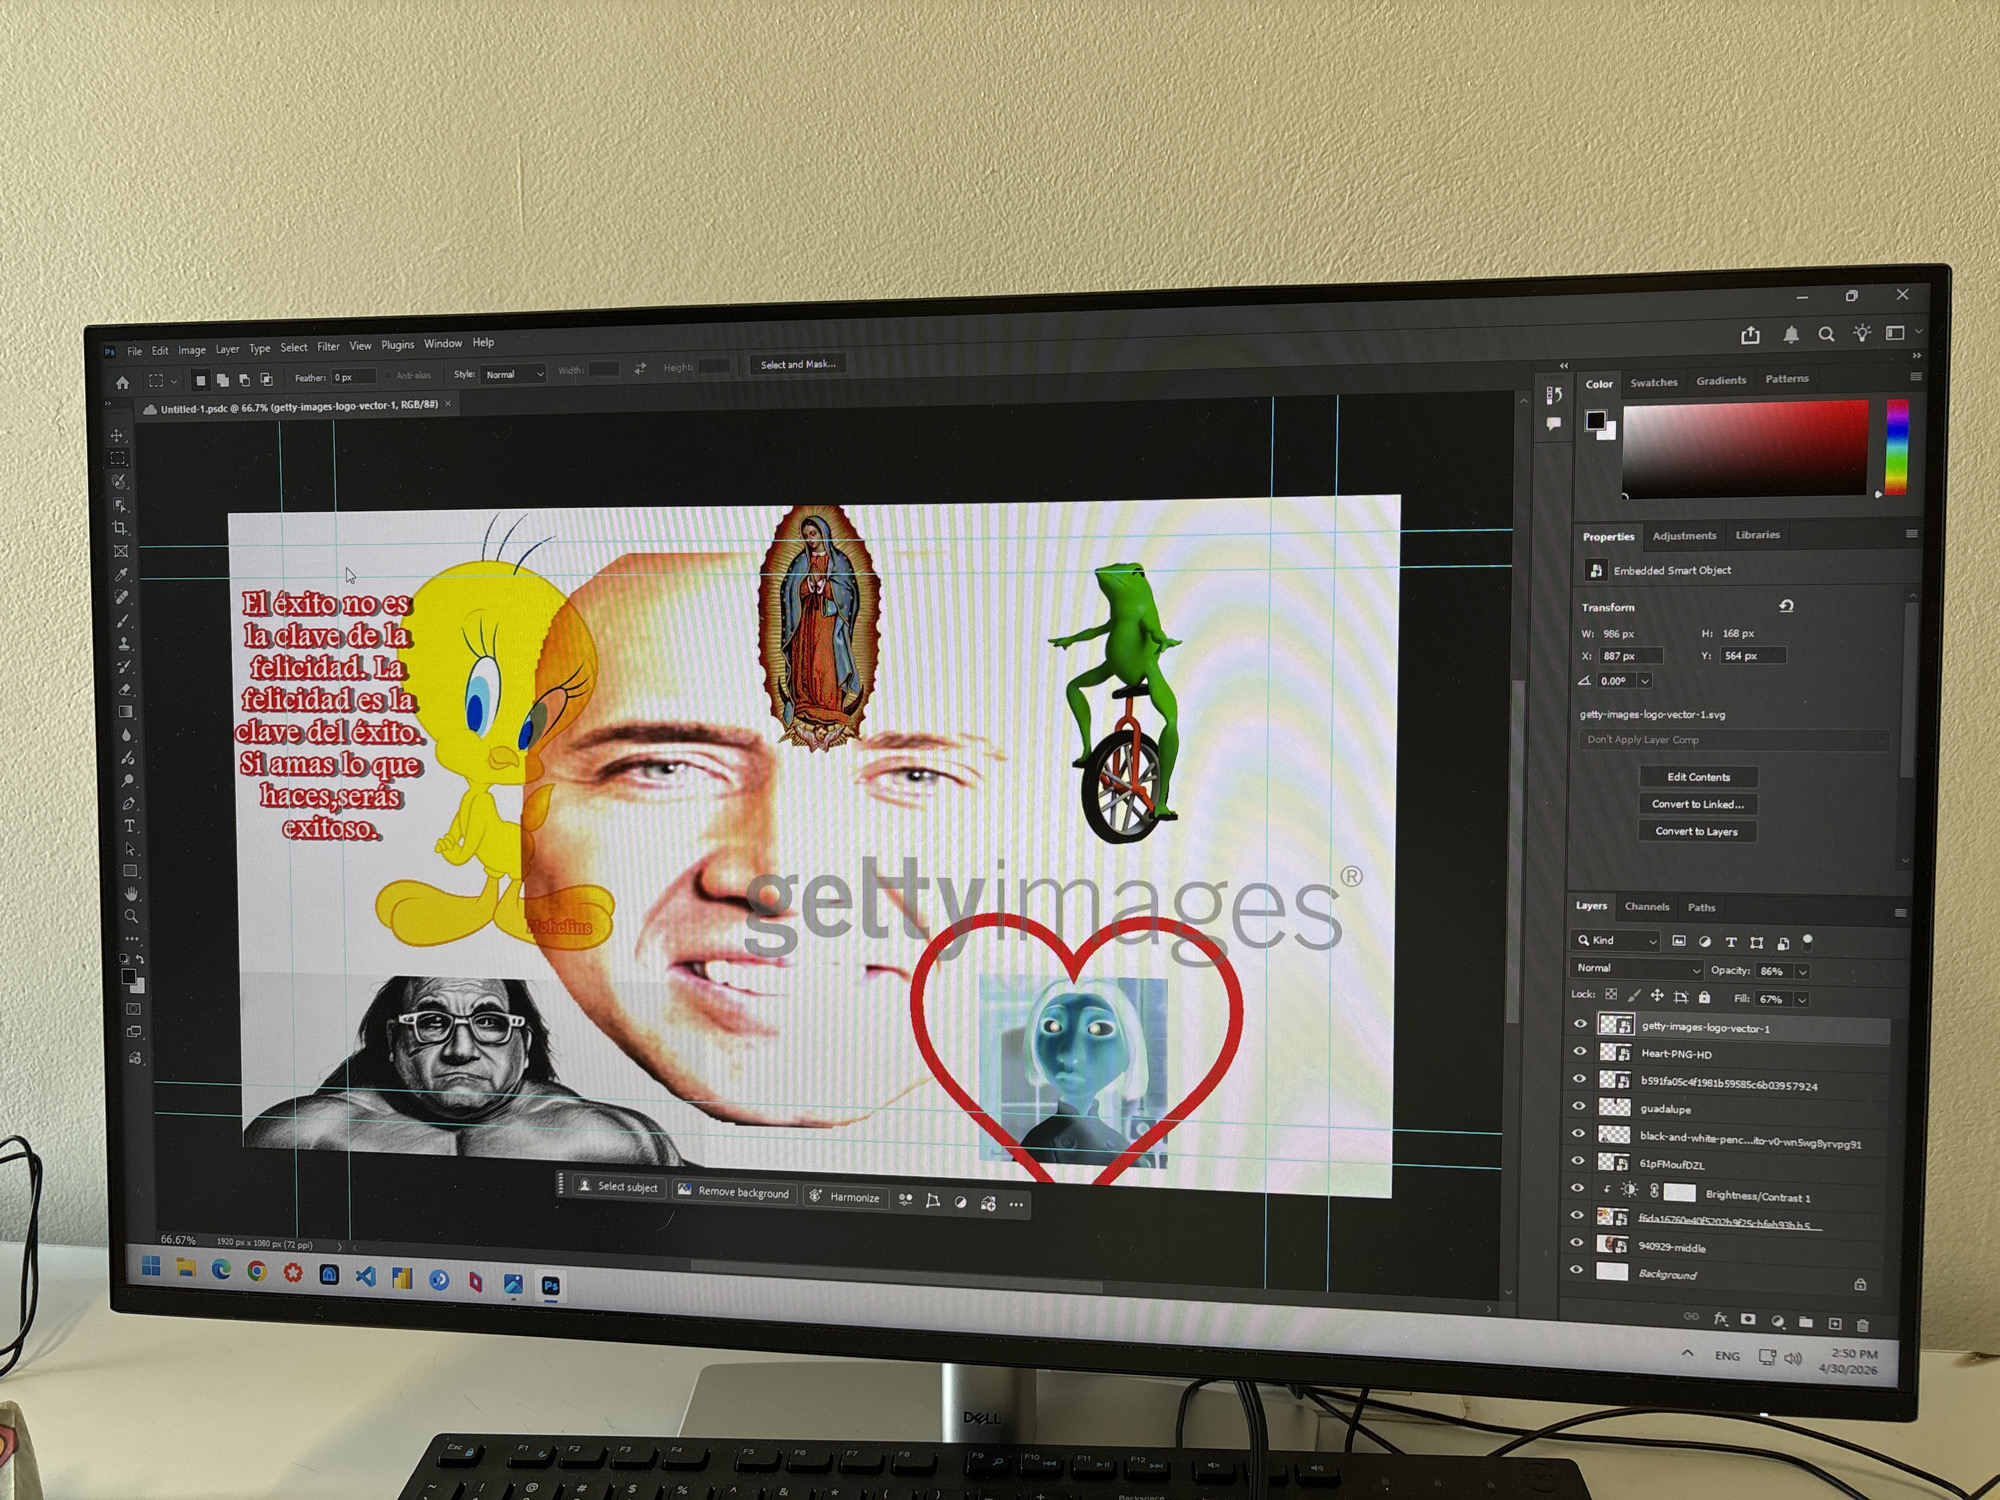Viewport: 2000px width, 1500px height.
Task: Delete layer with trash icon
Action: [1862, 1326]
